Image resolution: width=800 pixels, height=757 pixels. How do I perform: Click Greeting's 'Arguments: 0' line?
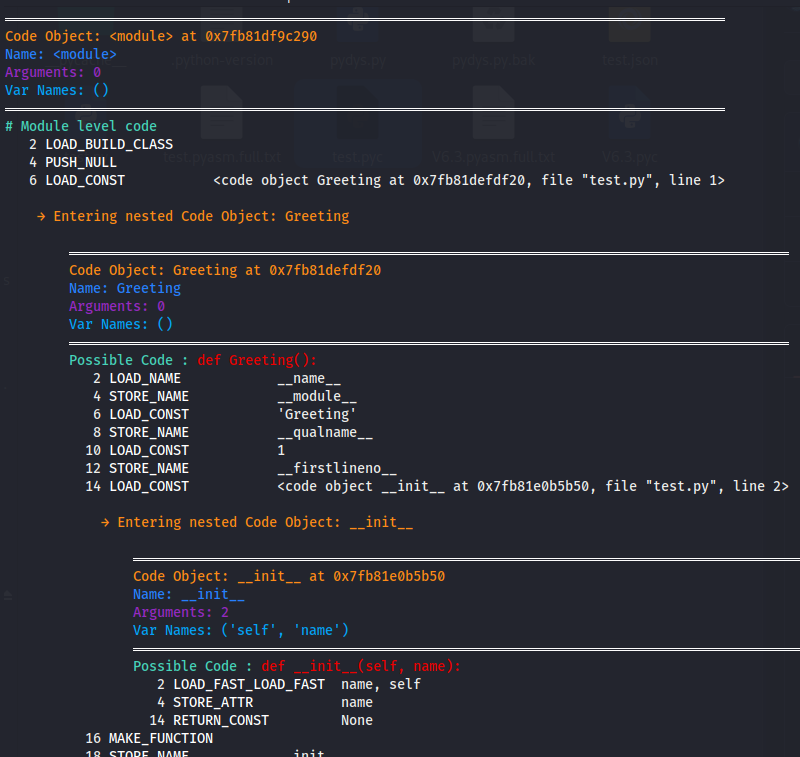point(117,306)
